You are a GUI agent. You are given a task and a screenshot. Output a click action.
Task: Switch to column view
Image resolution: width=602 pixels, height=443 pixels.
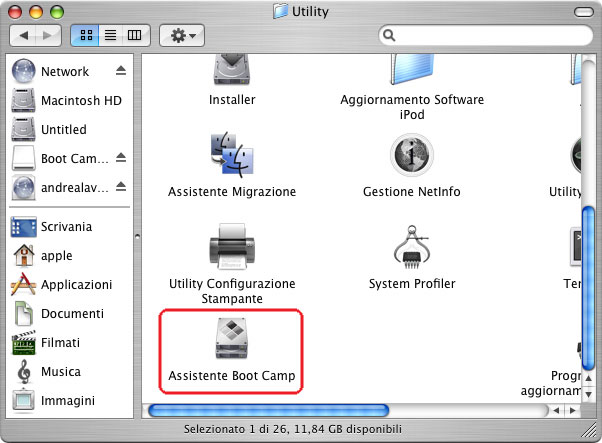[x=136, y=35]
